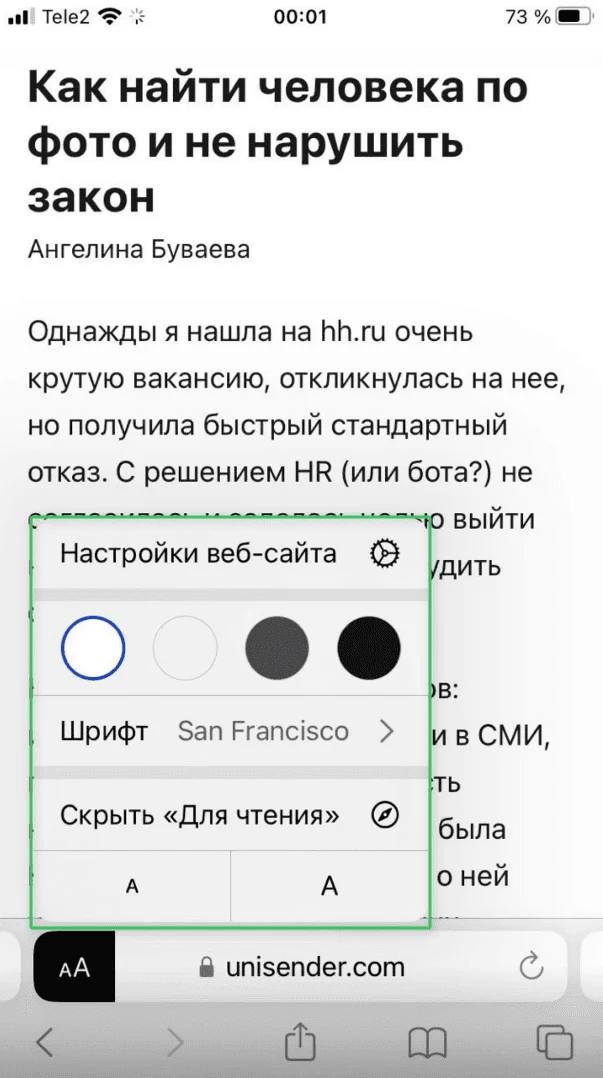Go back with the left arrow
Viewport: 603px width, 1078px height.
(44, 1041)
